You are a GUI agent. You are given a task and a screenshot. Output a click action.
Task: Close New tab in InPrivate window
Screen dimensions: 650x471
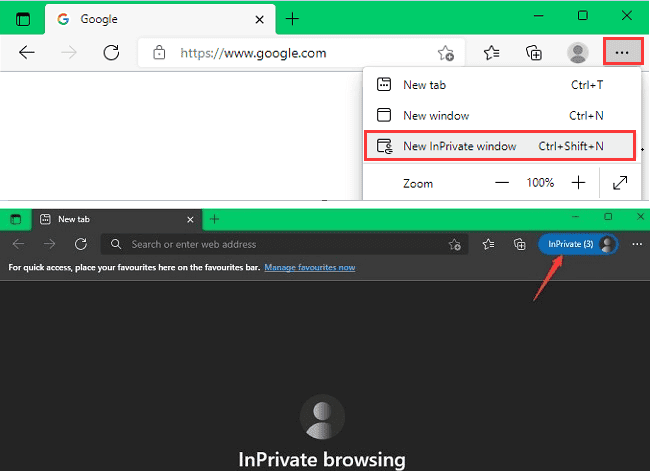(x=190, y=219)
